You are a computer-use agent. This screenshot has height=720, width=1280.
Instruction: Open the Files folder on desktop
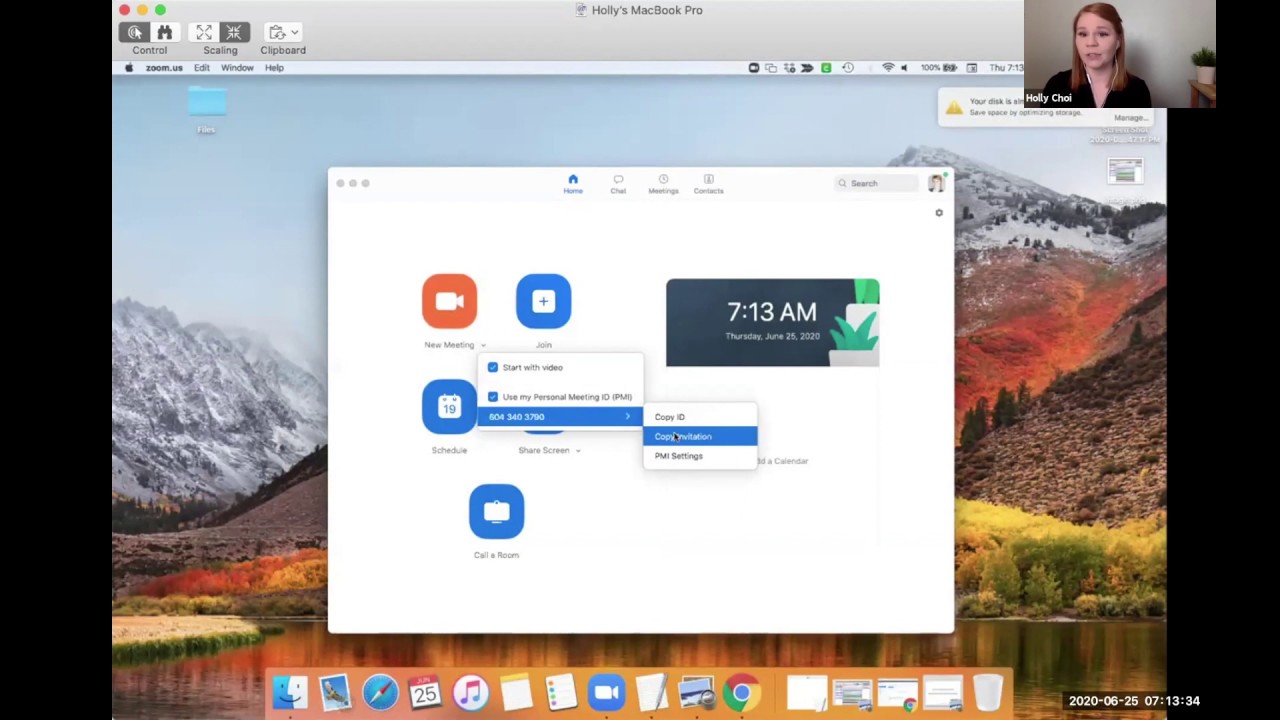[206, 110]
